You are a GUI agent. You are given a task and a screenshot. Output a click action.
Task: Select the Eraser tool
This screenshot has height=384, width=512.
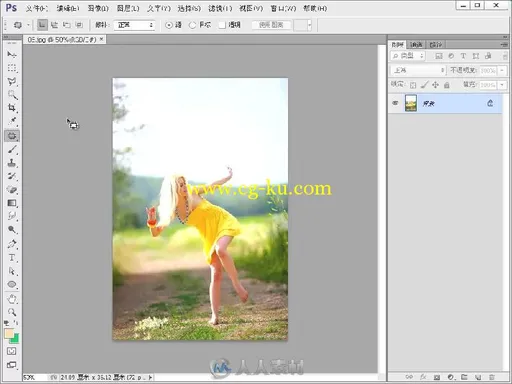12,190
